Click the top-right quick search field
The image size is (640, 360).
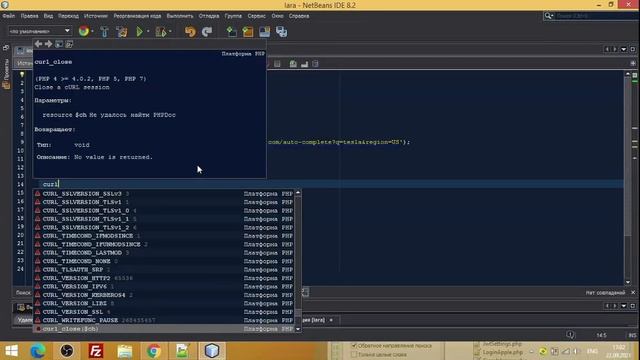[596, 16]
